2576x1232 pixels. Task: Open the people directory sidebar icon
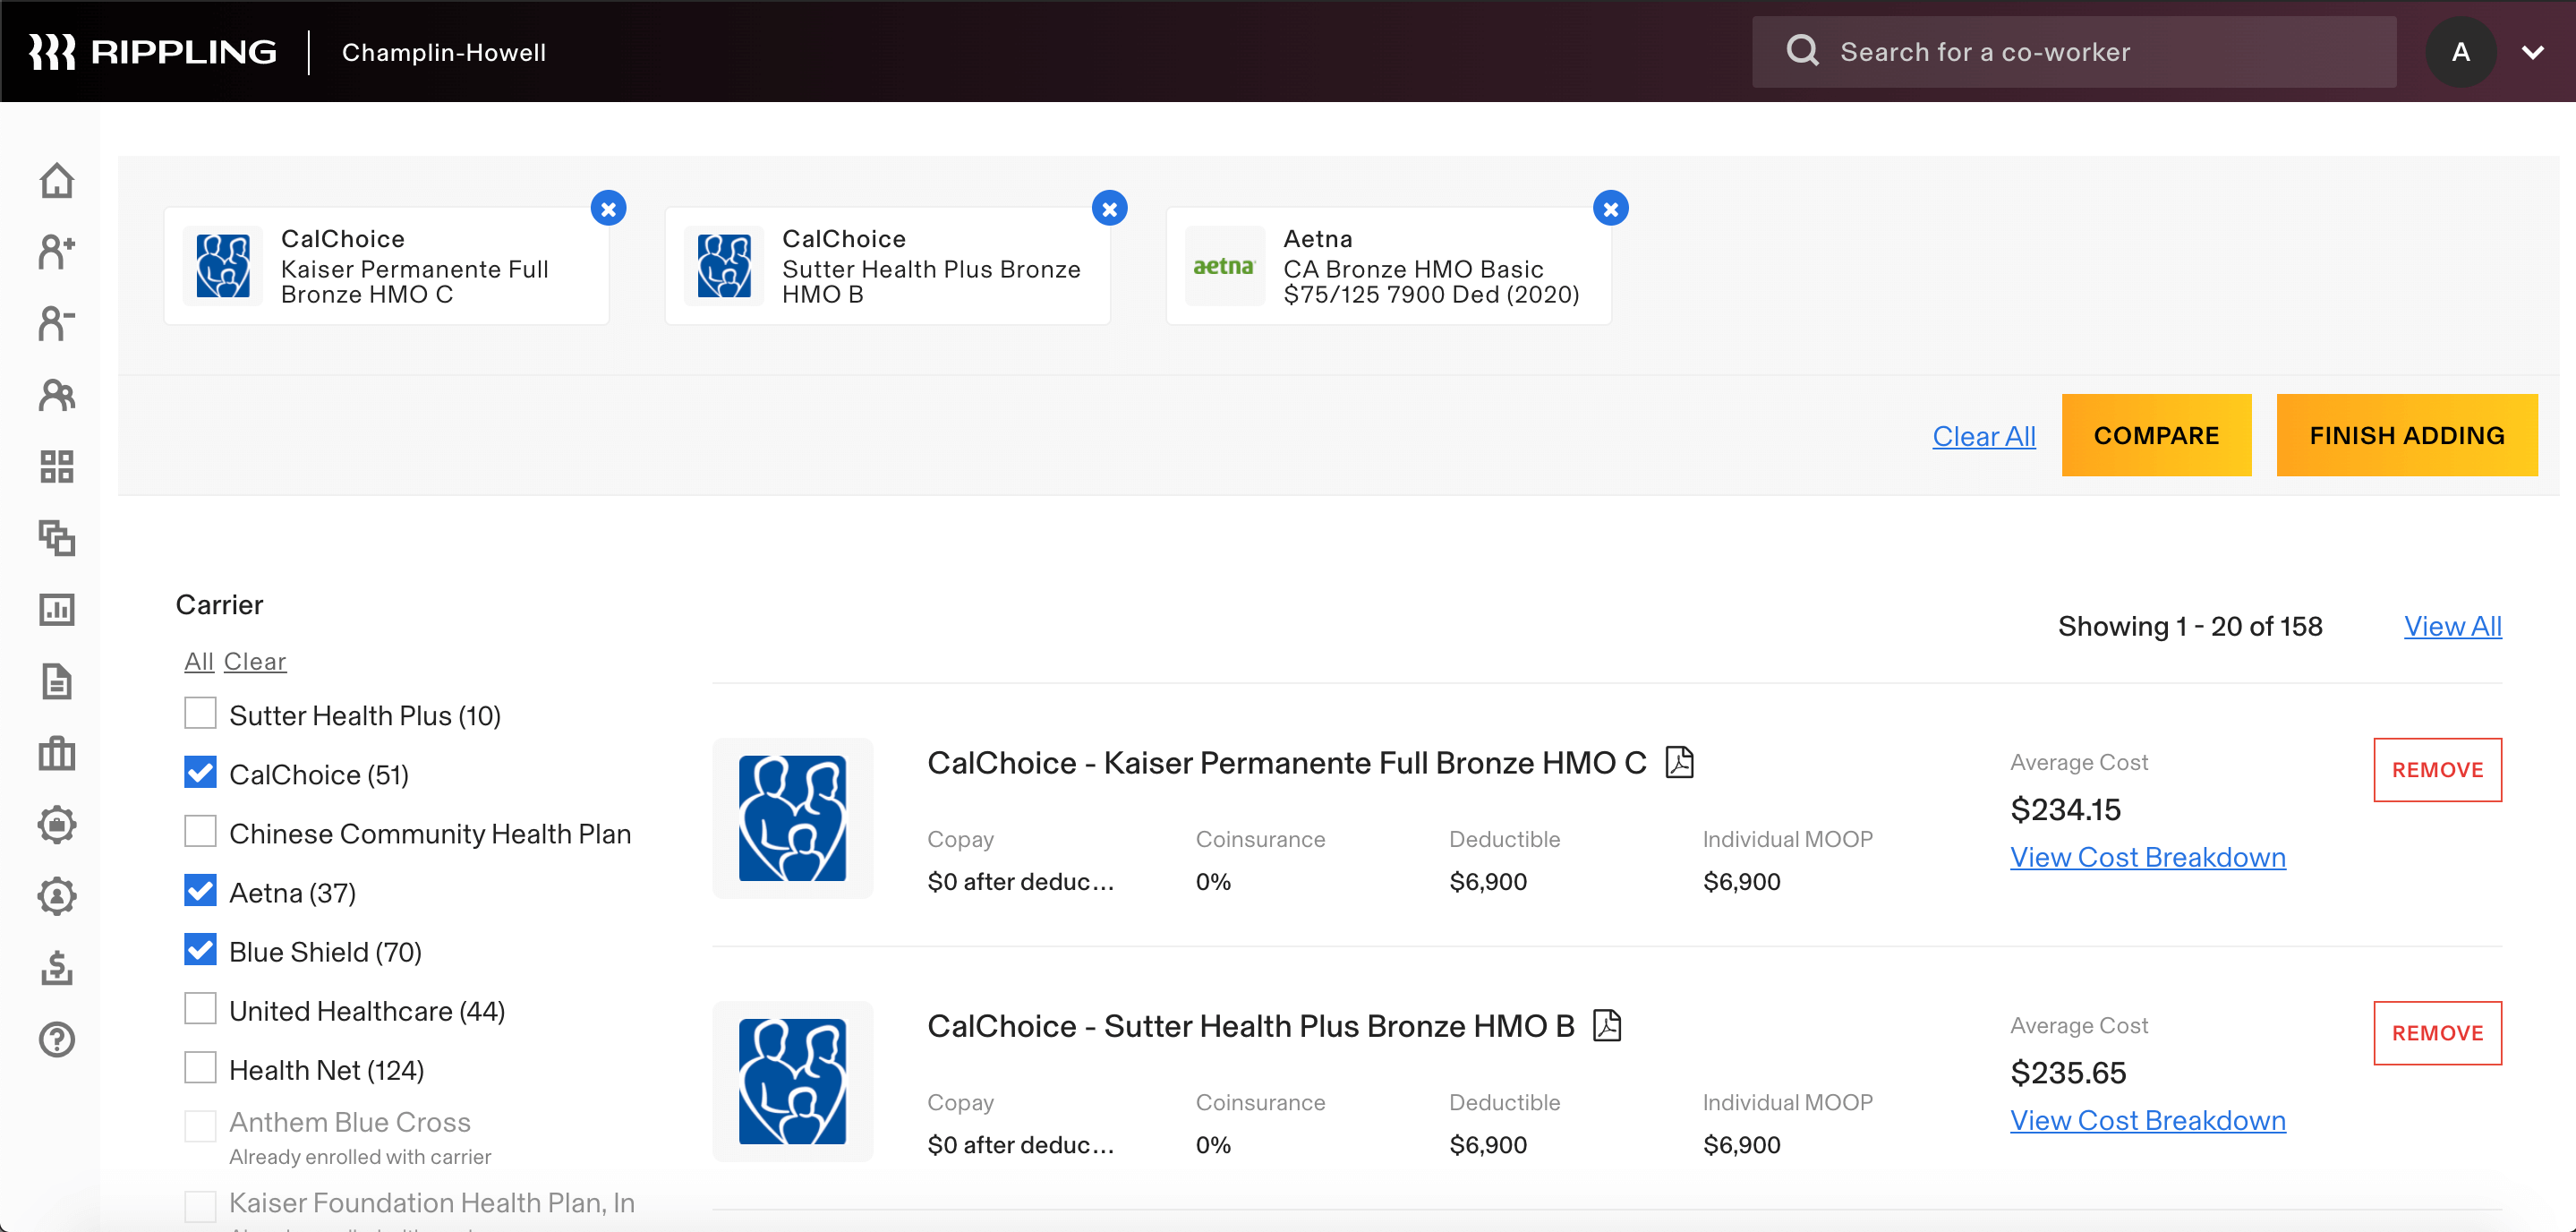(57, 395)
